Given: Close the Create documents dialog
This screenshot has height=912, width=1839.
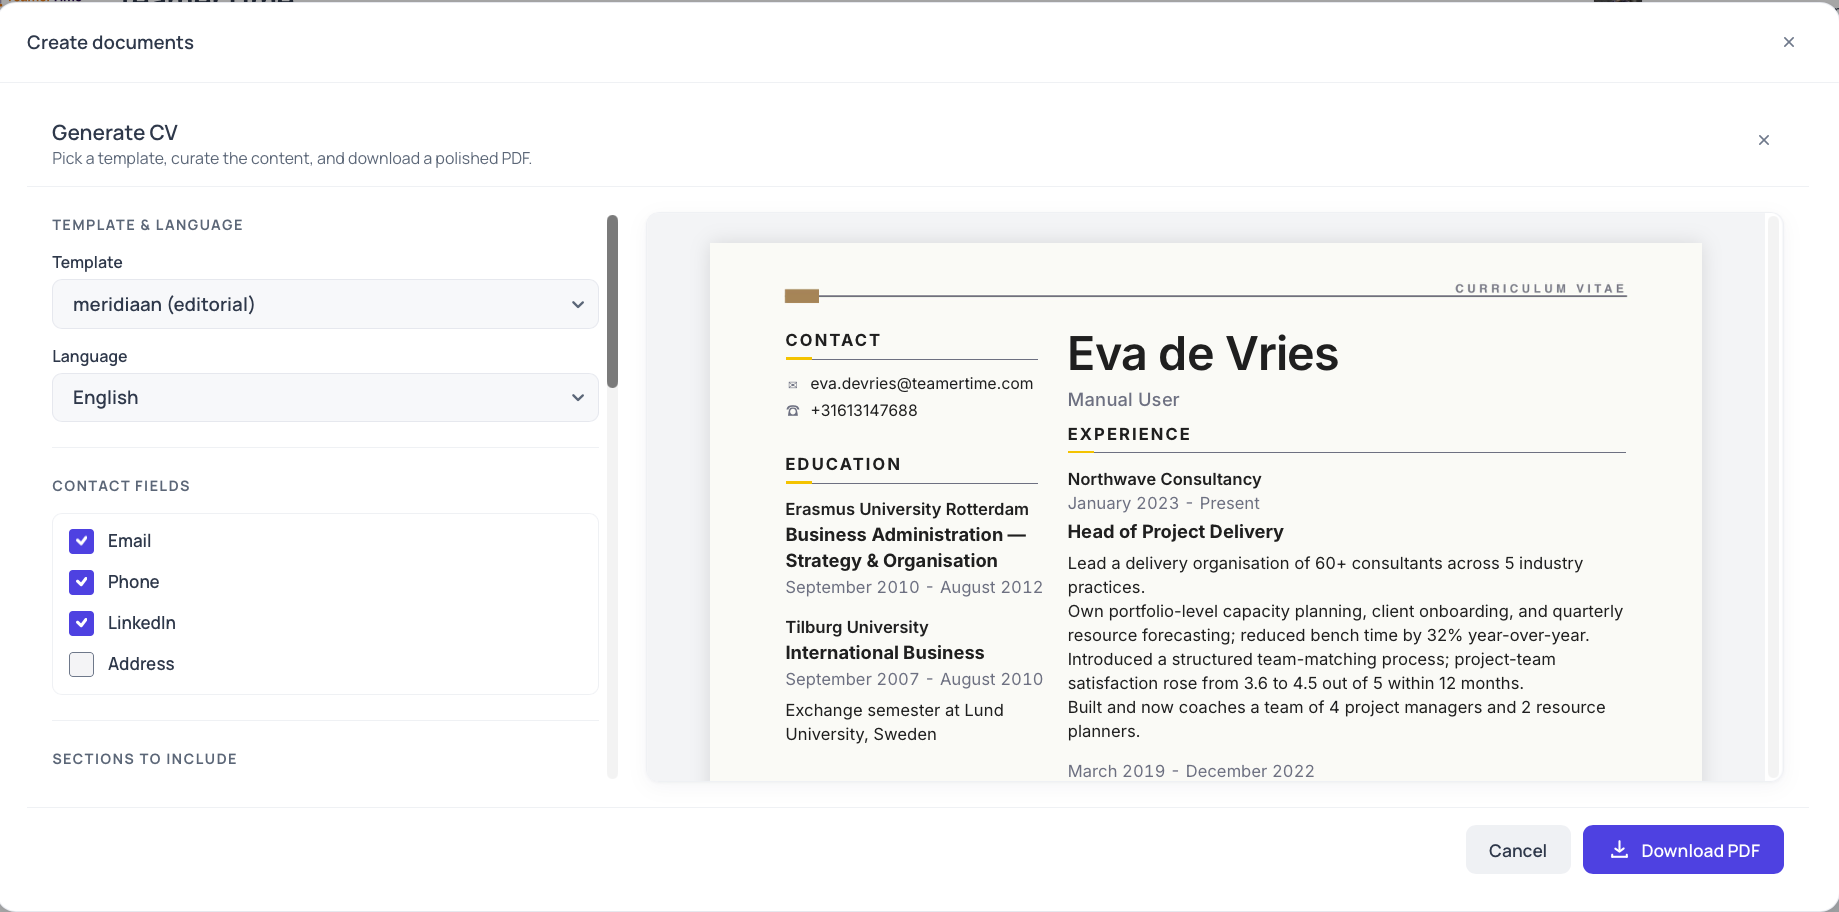Looking at the screenshot, I should tap(1788, 42).
